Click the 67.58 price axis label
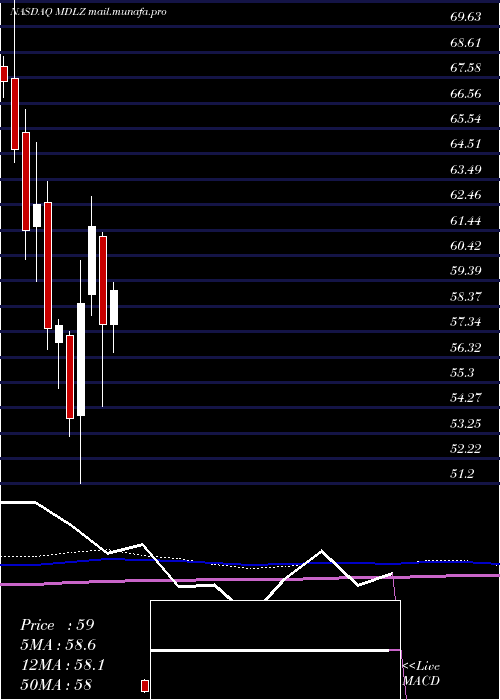This screenshot has height=700, width=500. (466, 68)
